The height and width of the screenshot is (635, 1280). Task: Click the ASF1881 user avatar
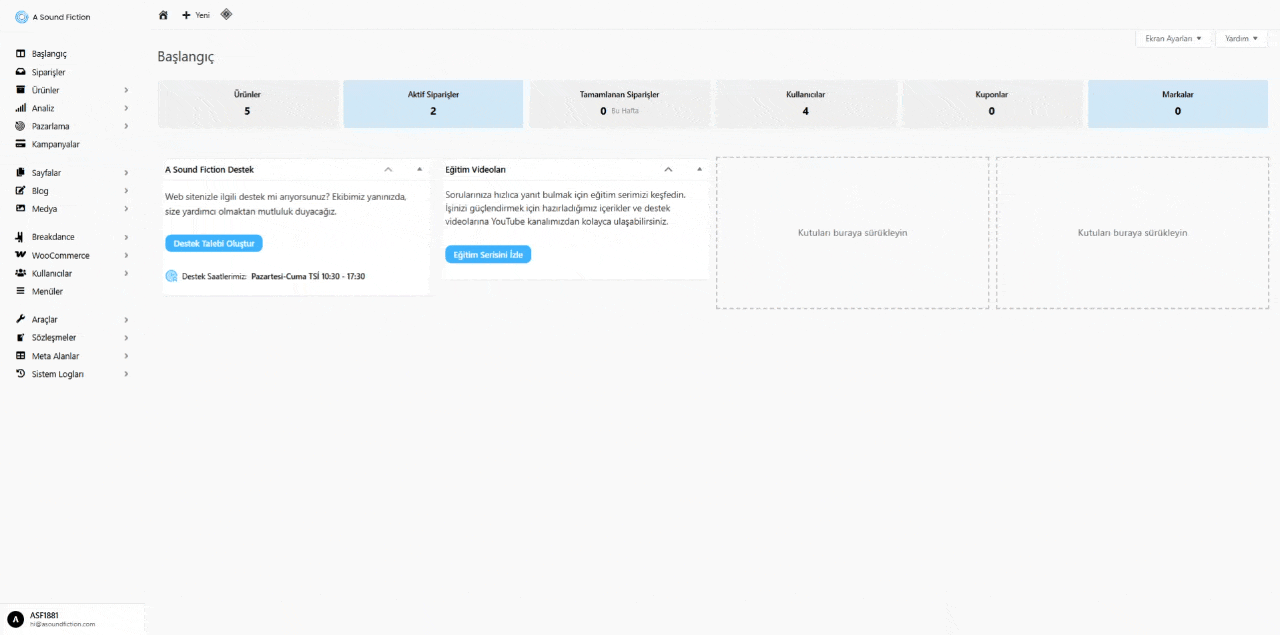(15, 618)
